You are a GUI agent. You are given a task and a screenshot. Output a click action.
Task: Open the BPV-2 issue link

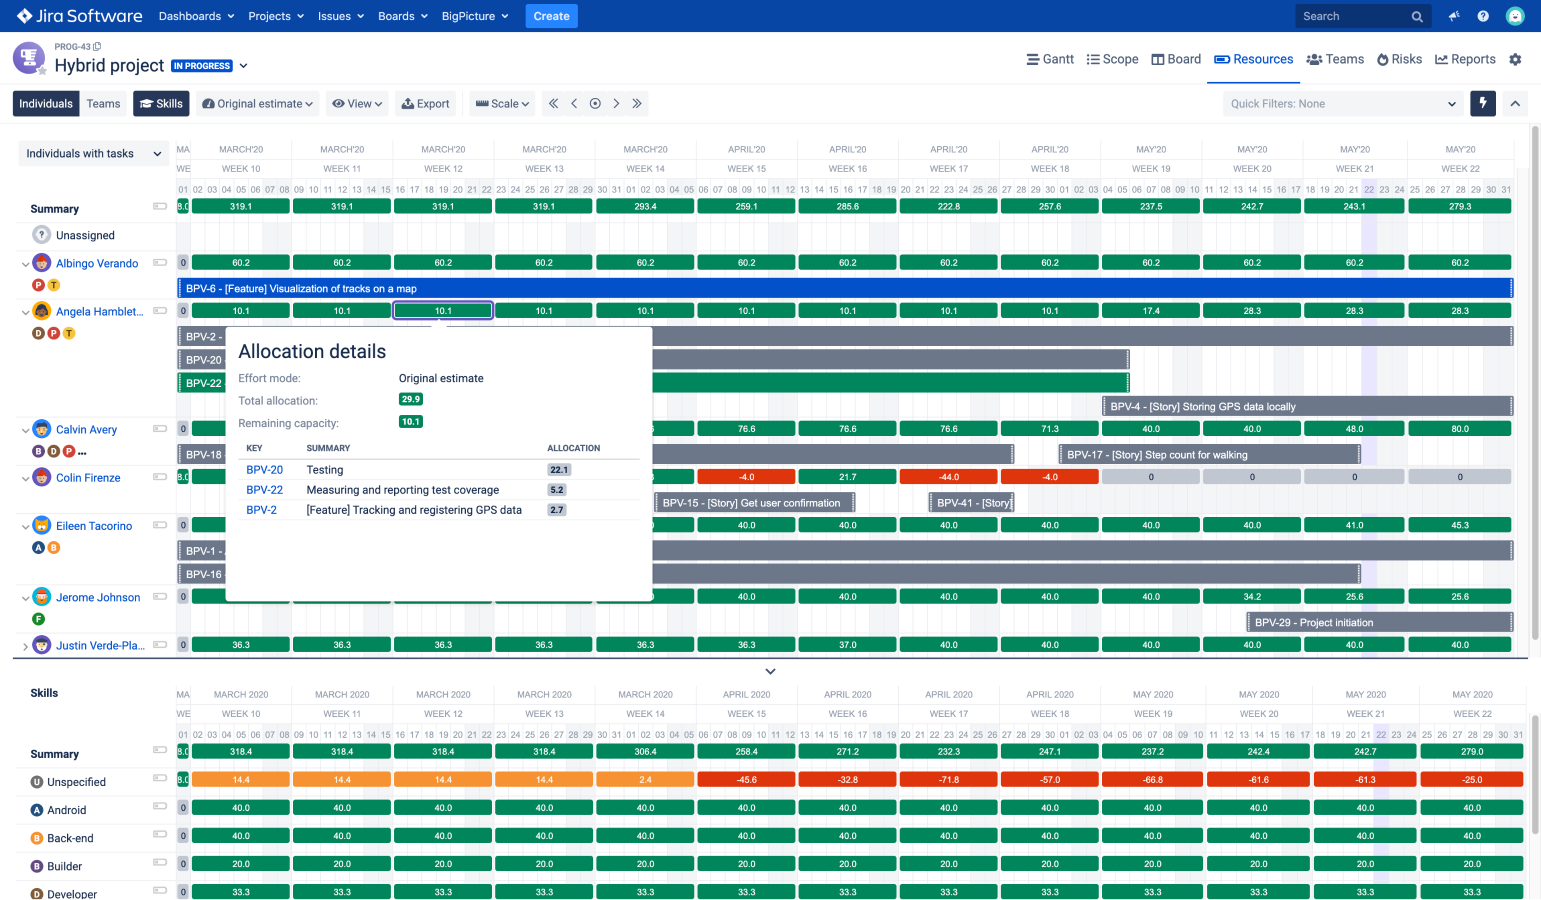point(261,510)
